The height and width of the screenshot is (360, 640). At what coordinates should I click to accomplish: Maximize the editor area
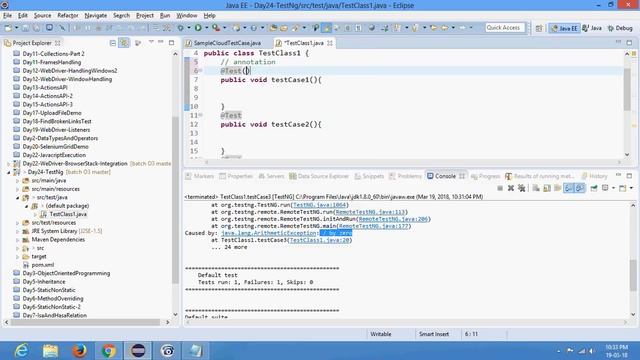(629, 42)
